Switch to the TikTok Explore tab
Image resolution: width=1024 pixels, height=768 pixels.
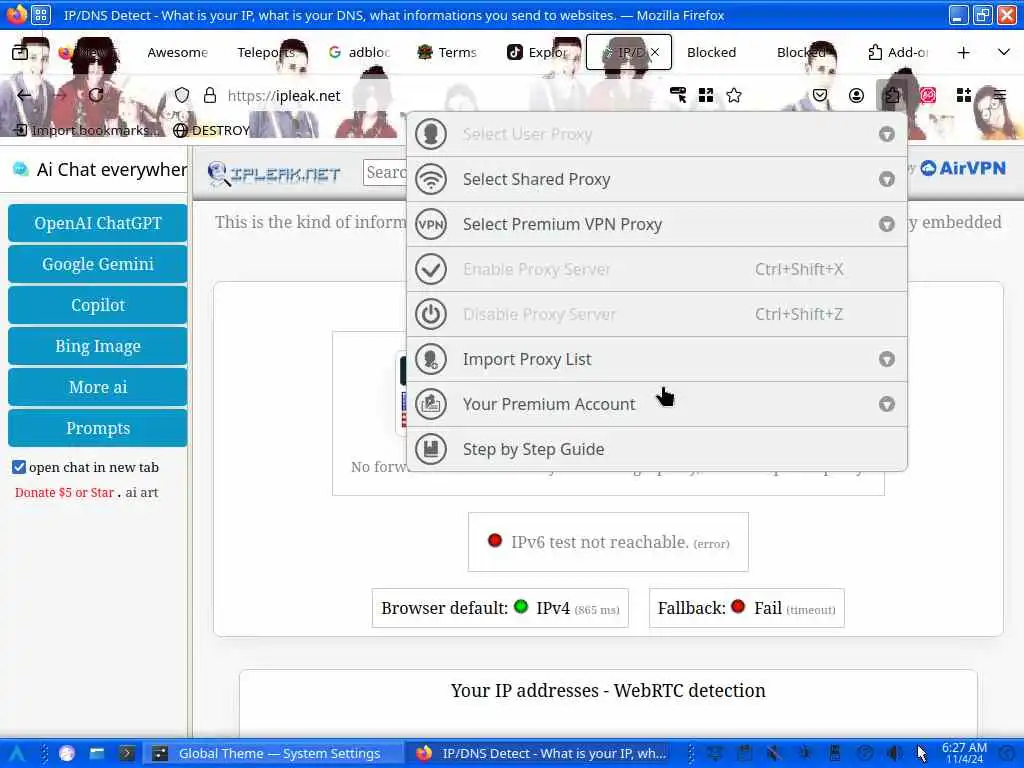(539, 52)
